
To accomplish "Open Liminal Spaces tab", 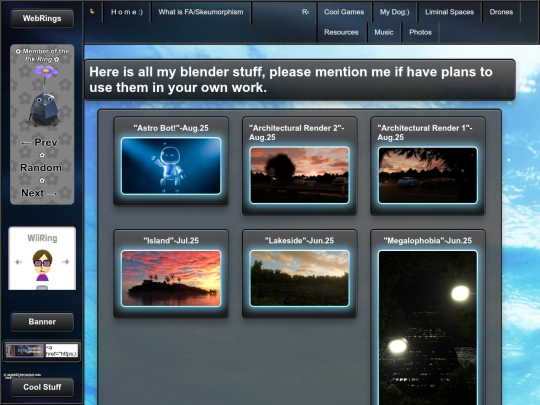I will pos(449,12).
